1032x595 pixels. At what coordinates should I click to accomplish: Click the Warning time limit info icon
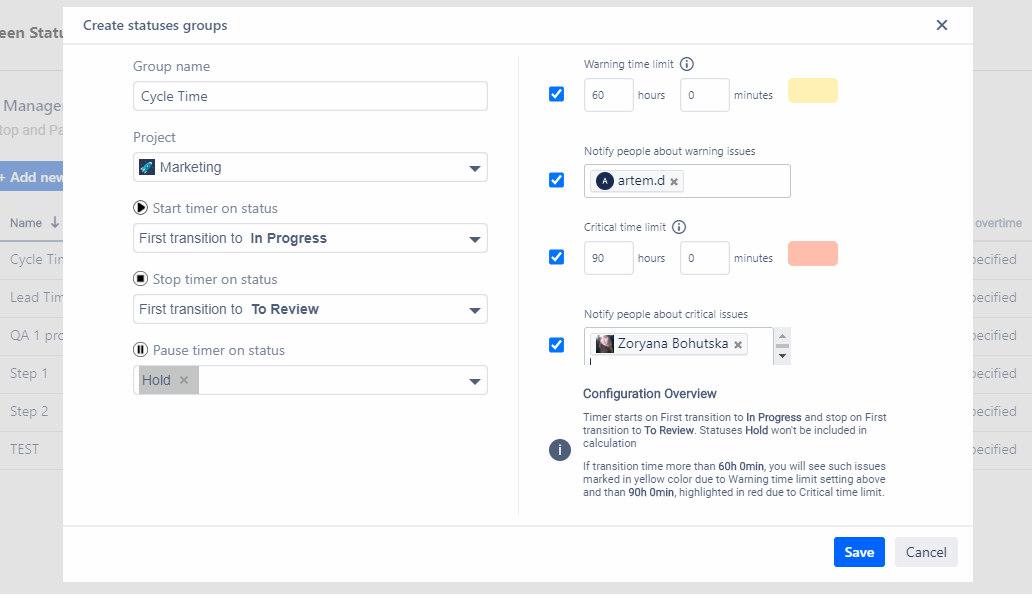[x=686, y=64]
